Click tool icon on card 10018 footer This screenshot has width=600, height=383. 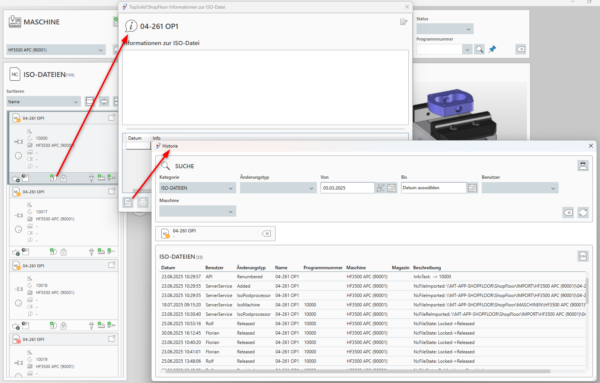(x=91, y=326)
